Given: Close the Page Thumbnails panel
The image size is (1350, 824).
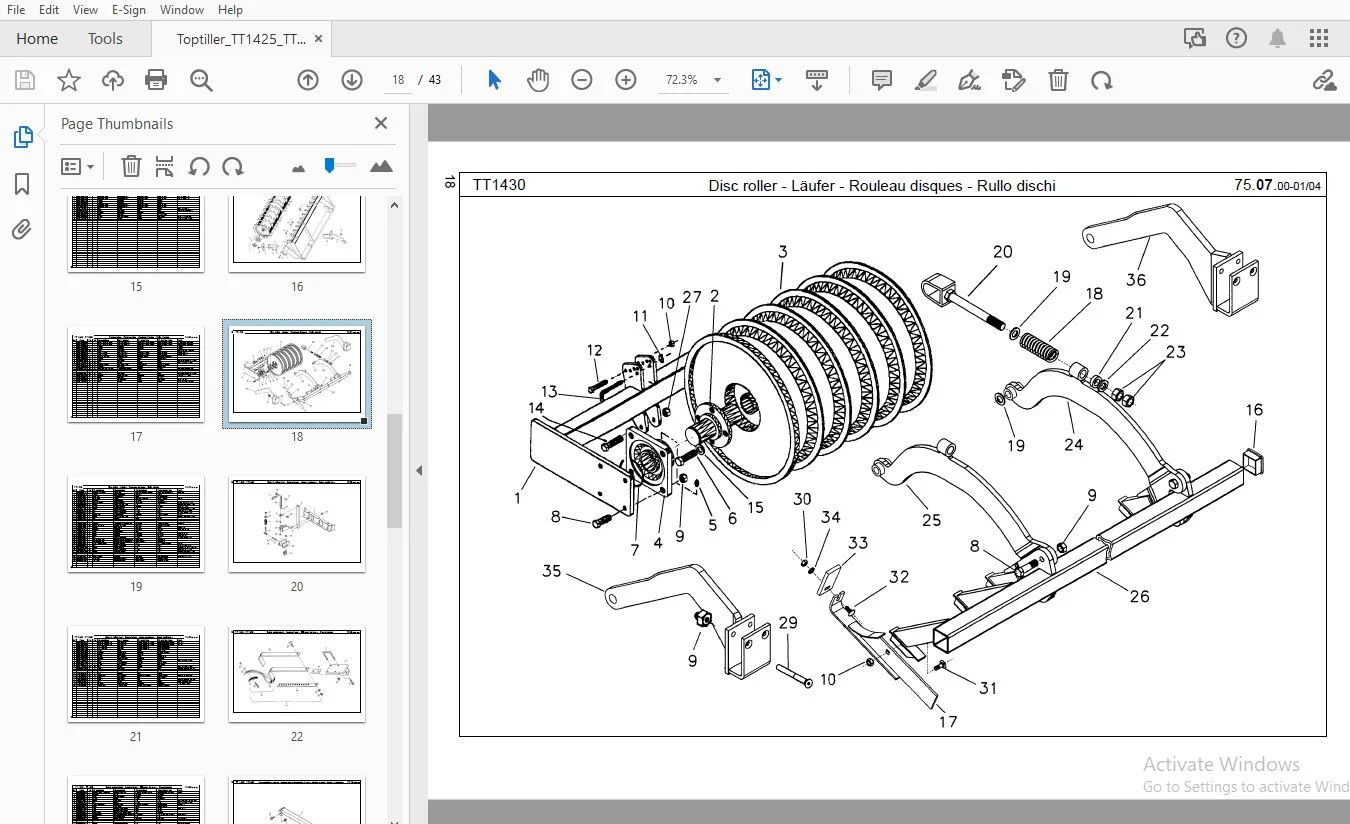Looking at the screenshot, I should click(x=381, y=123).
